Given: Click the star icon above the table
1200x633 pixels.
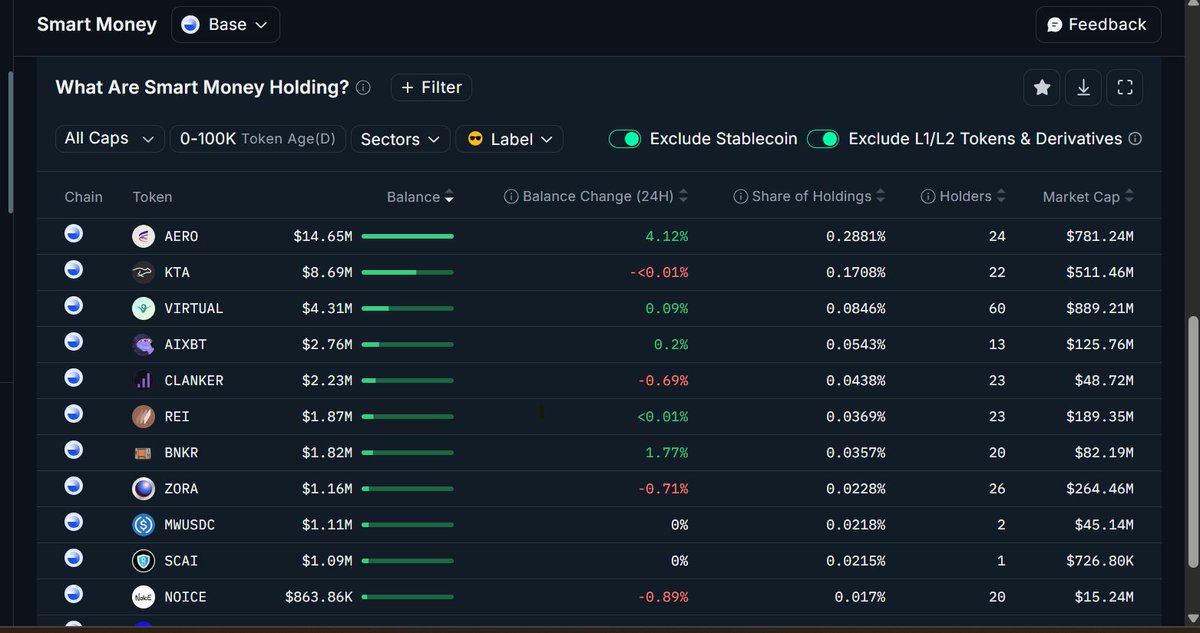Looking at the screenshot, I should [1041, 87].
